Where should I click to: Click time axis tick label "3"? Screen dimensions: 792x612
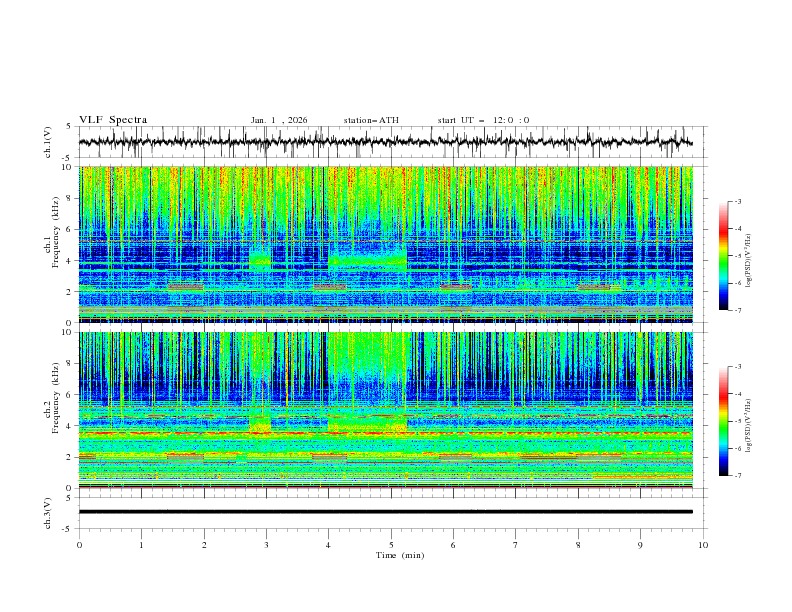pos(266,545)
